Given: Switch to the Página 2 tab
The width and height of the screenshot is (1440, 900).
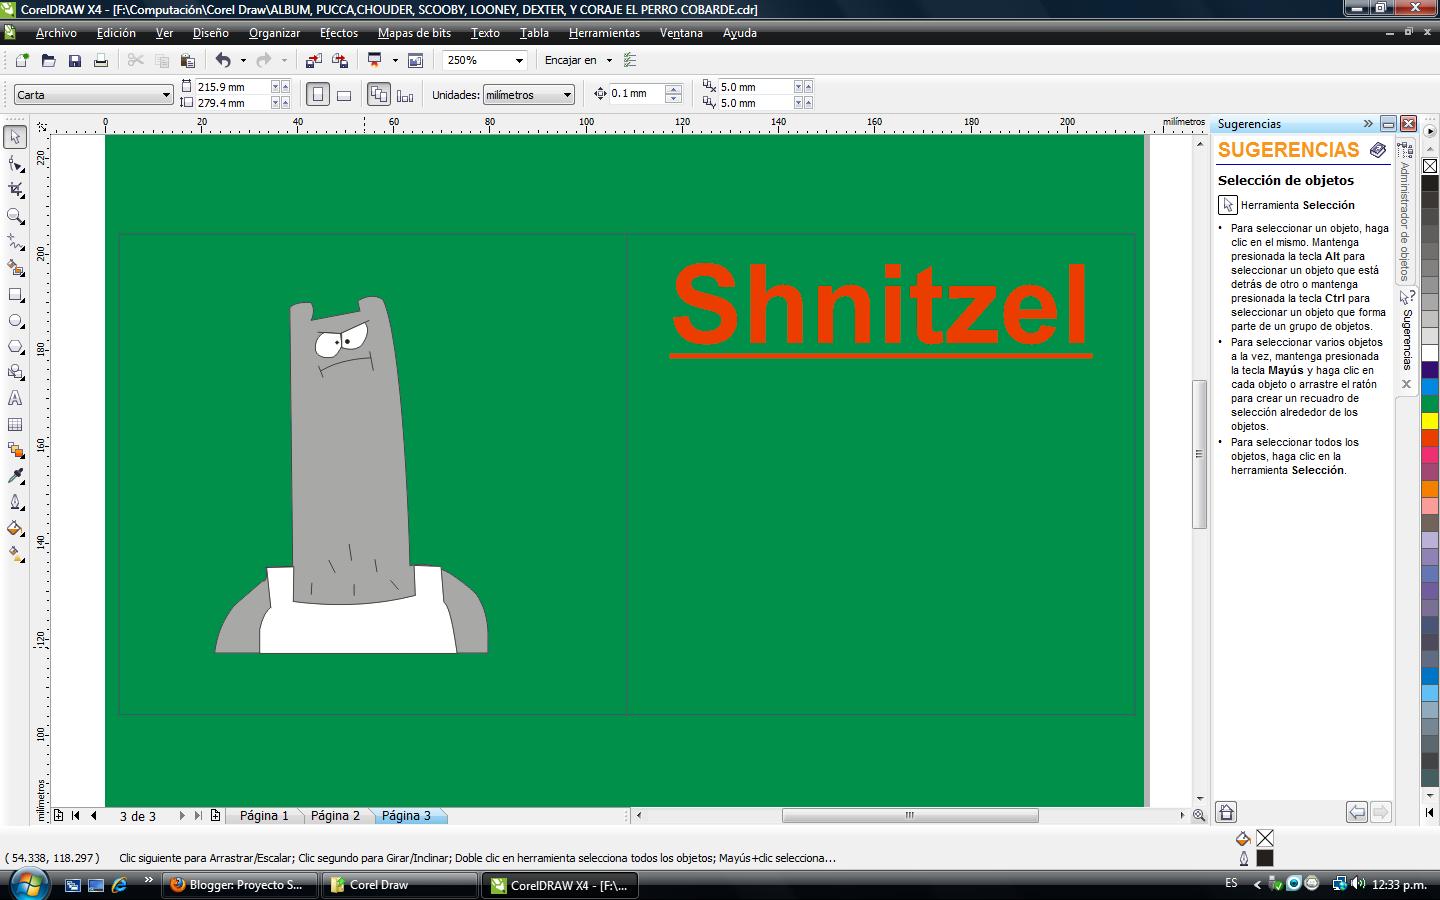Looking at the screenshot, I should click(335, 815).
